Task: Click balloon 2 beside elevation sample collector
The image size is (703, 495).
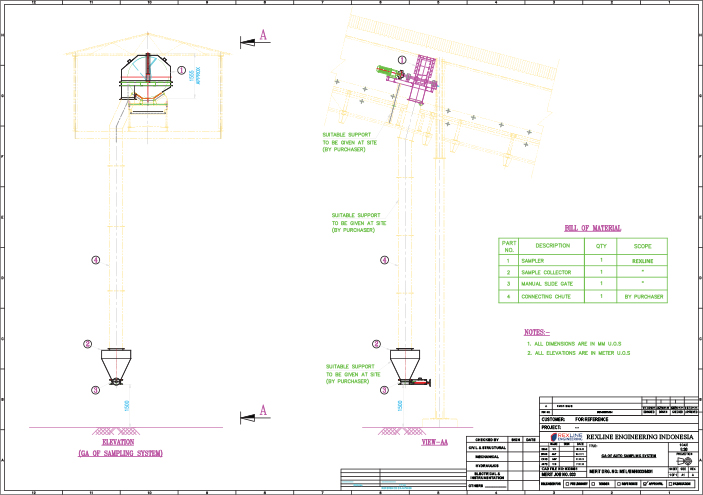Action: [x=88, y=345]
